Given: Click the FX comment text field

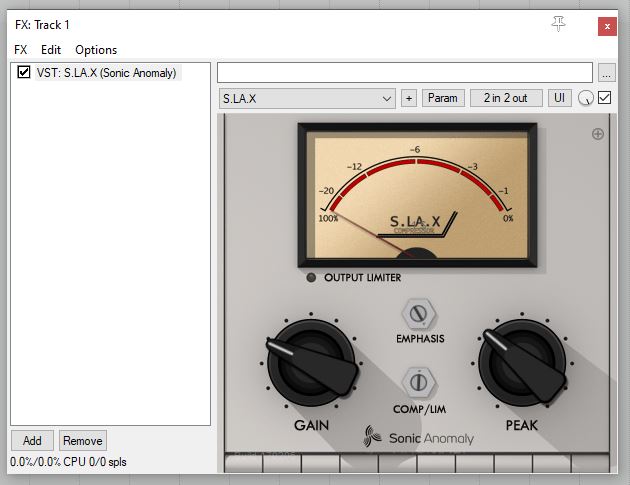Looking at the screenshot, I should click(x=405, y=73).
